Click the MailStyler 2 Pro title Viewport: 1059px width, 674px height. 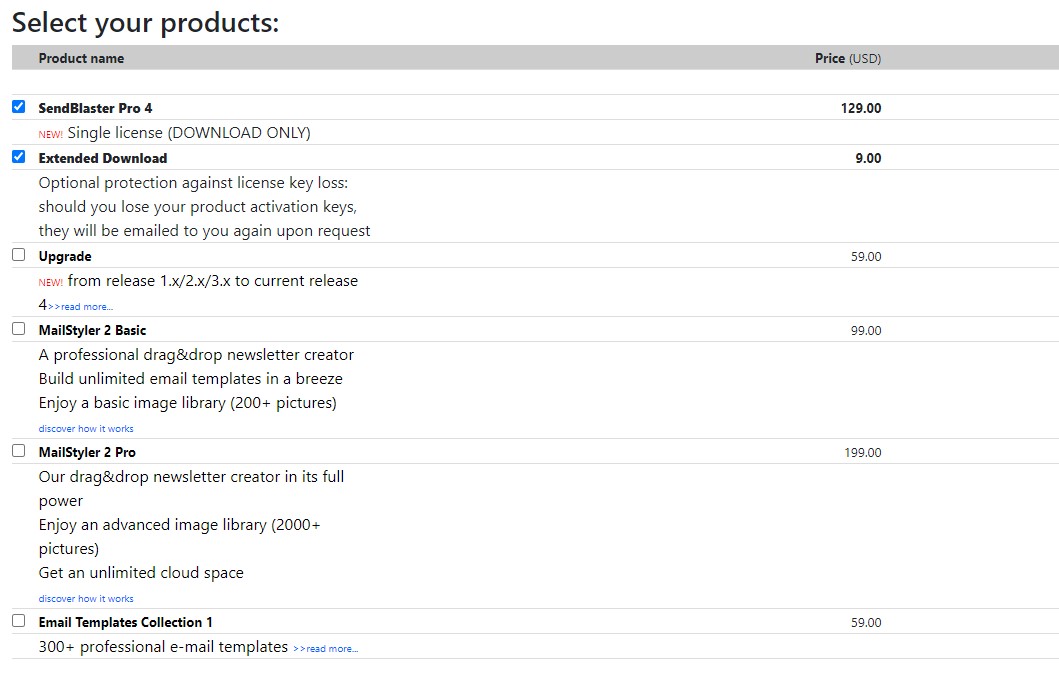pyautogui.click(x=87, y=452)
